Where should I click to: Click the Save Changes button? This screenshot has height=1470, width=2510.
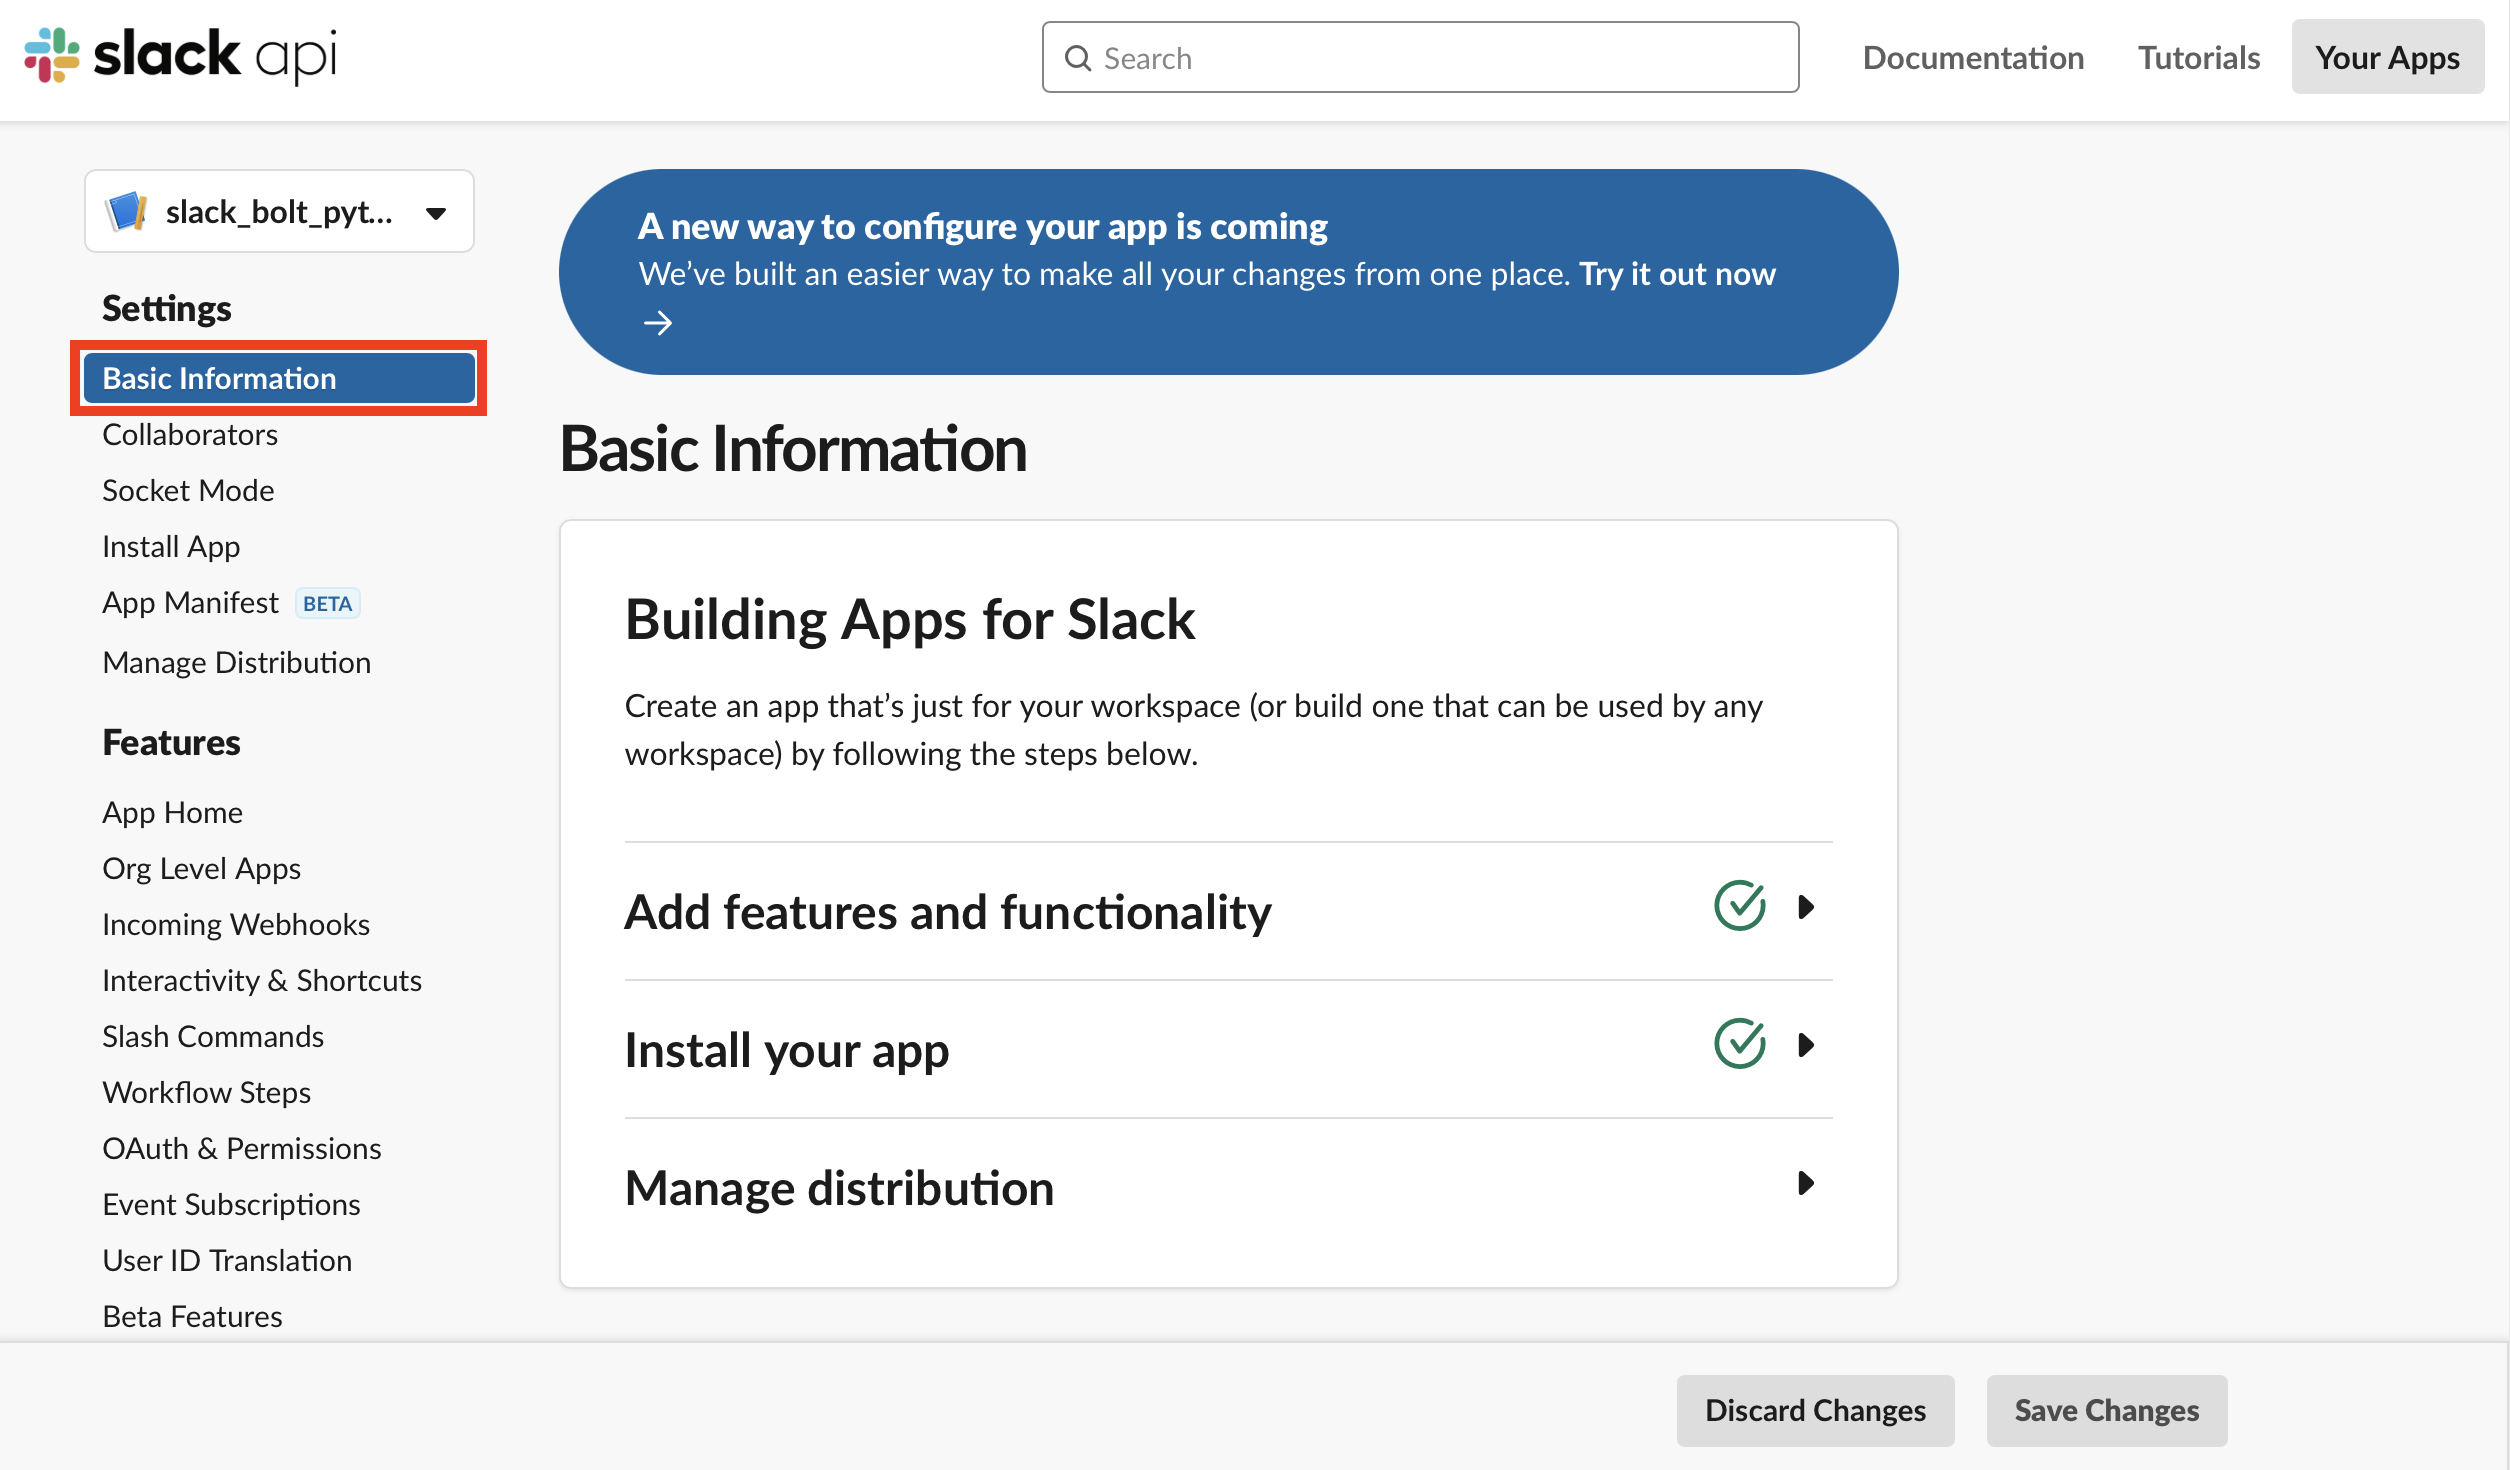tap(2106, 1410)
